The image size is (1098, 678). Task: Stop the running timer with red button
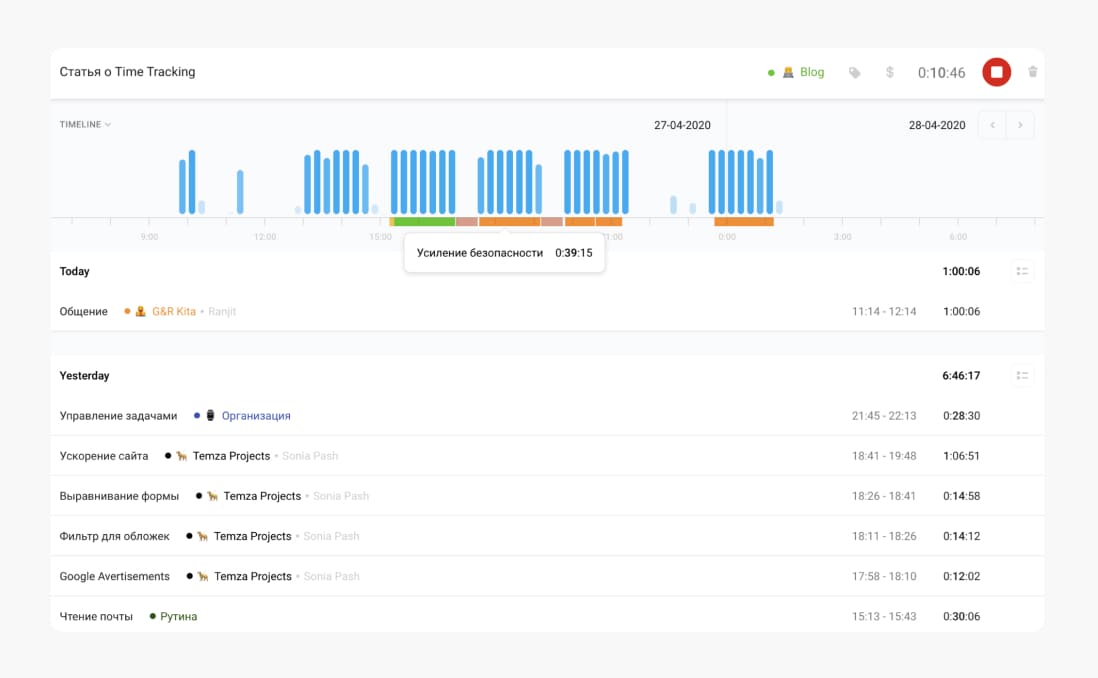click(x=996, y=72)
